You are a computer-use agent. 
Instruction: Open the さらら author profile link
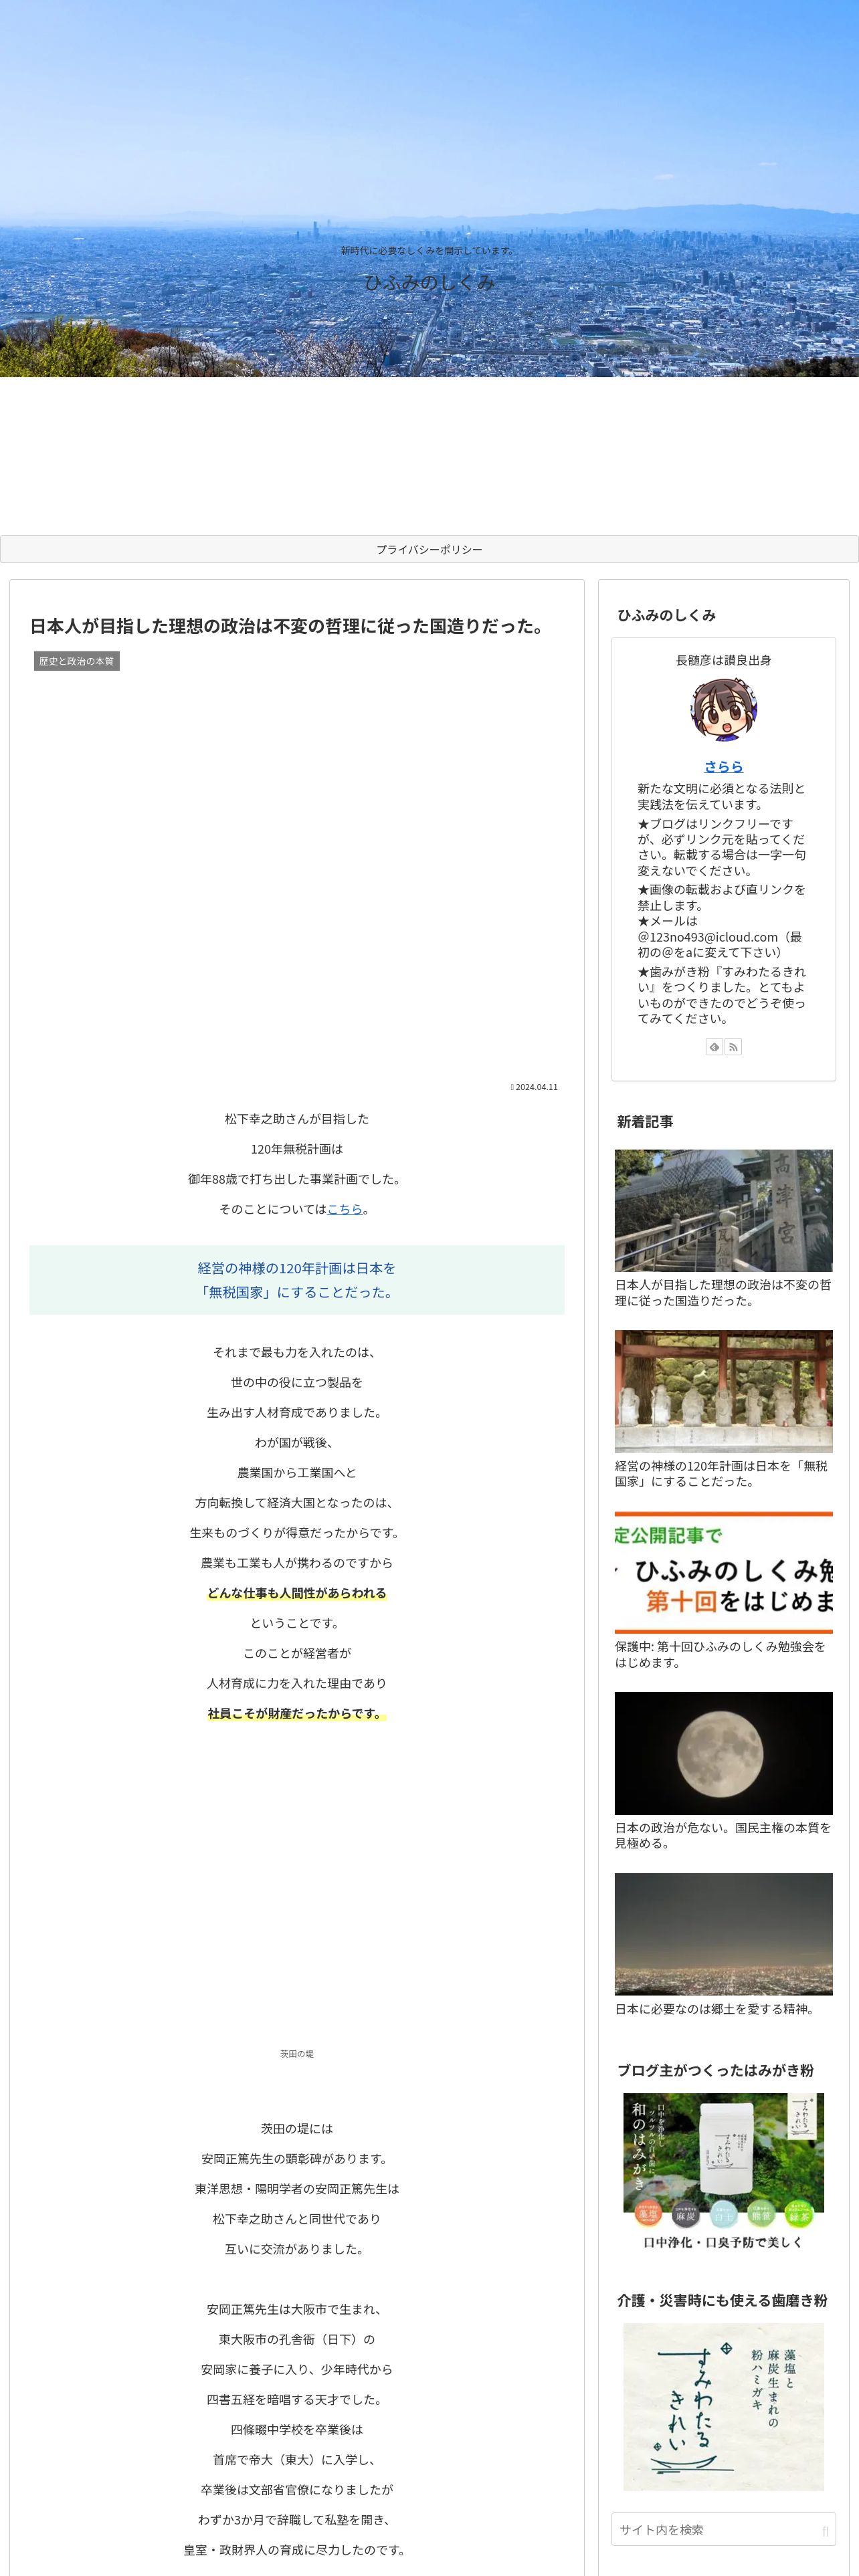pos(723,766)
